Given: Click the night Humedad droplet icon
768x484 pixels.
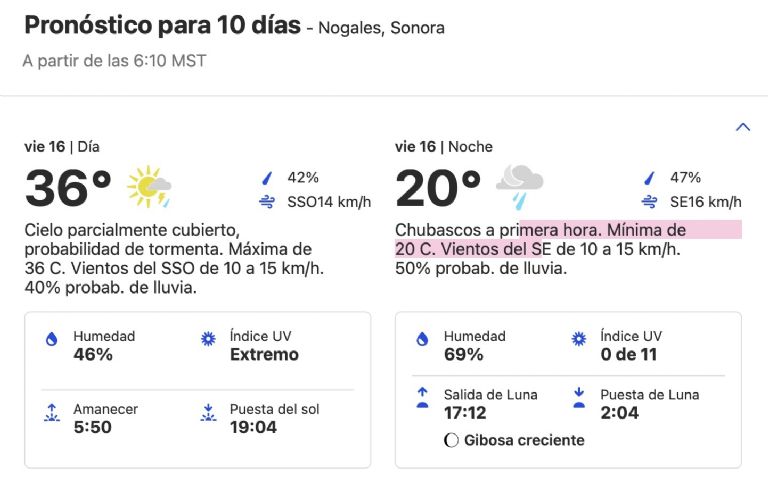Looking at the screenshot, I should [423, 340].
